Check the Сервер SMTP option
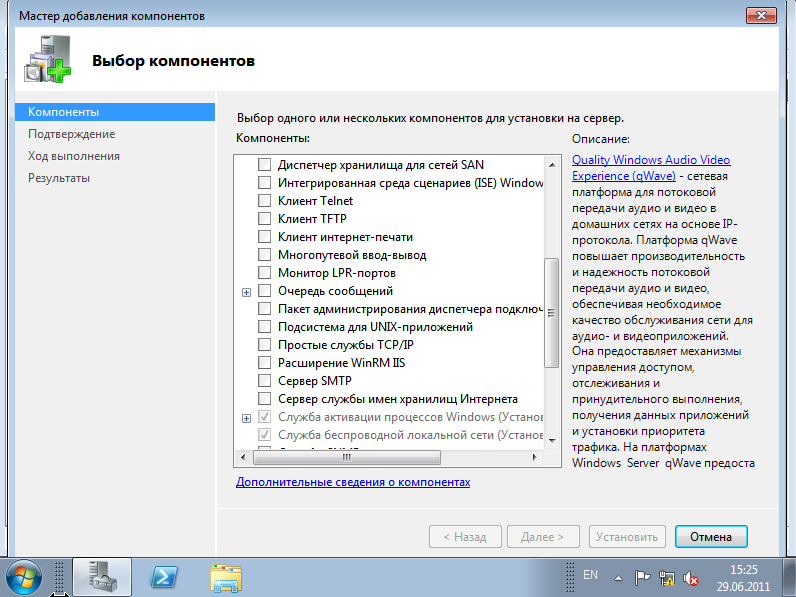 coord(264,381)
